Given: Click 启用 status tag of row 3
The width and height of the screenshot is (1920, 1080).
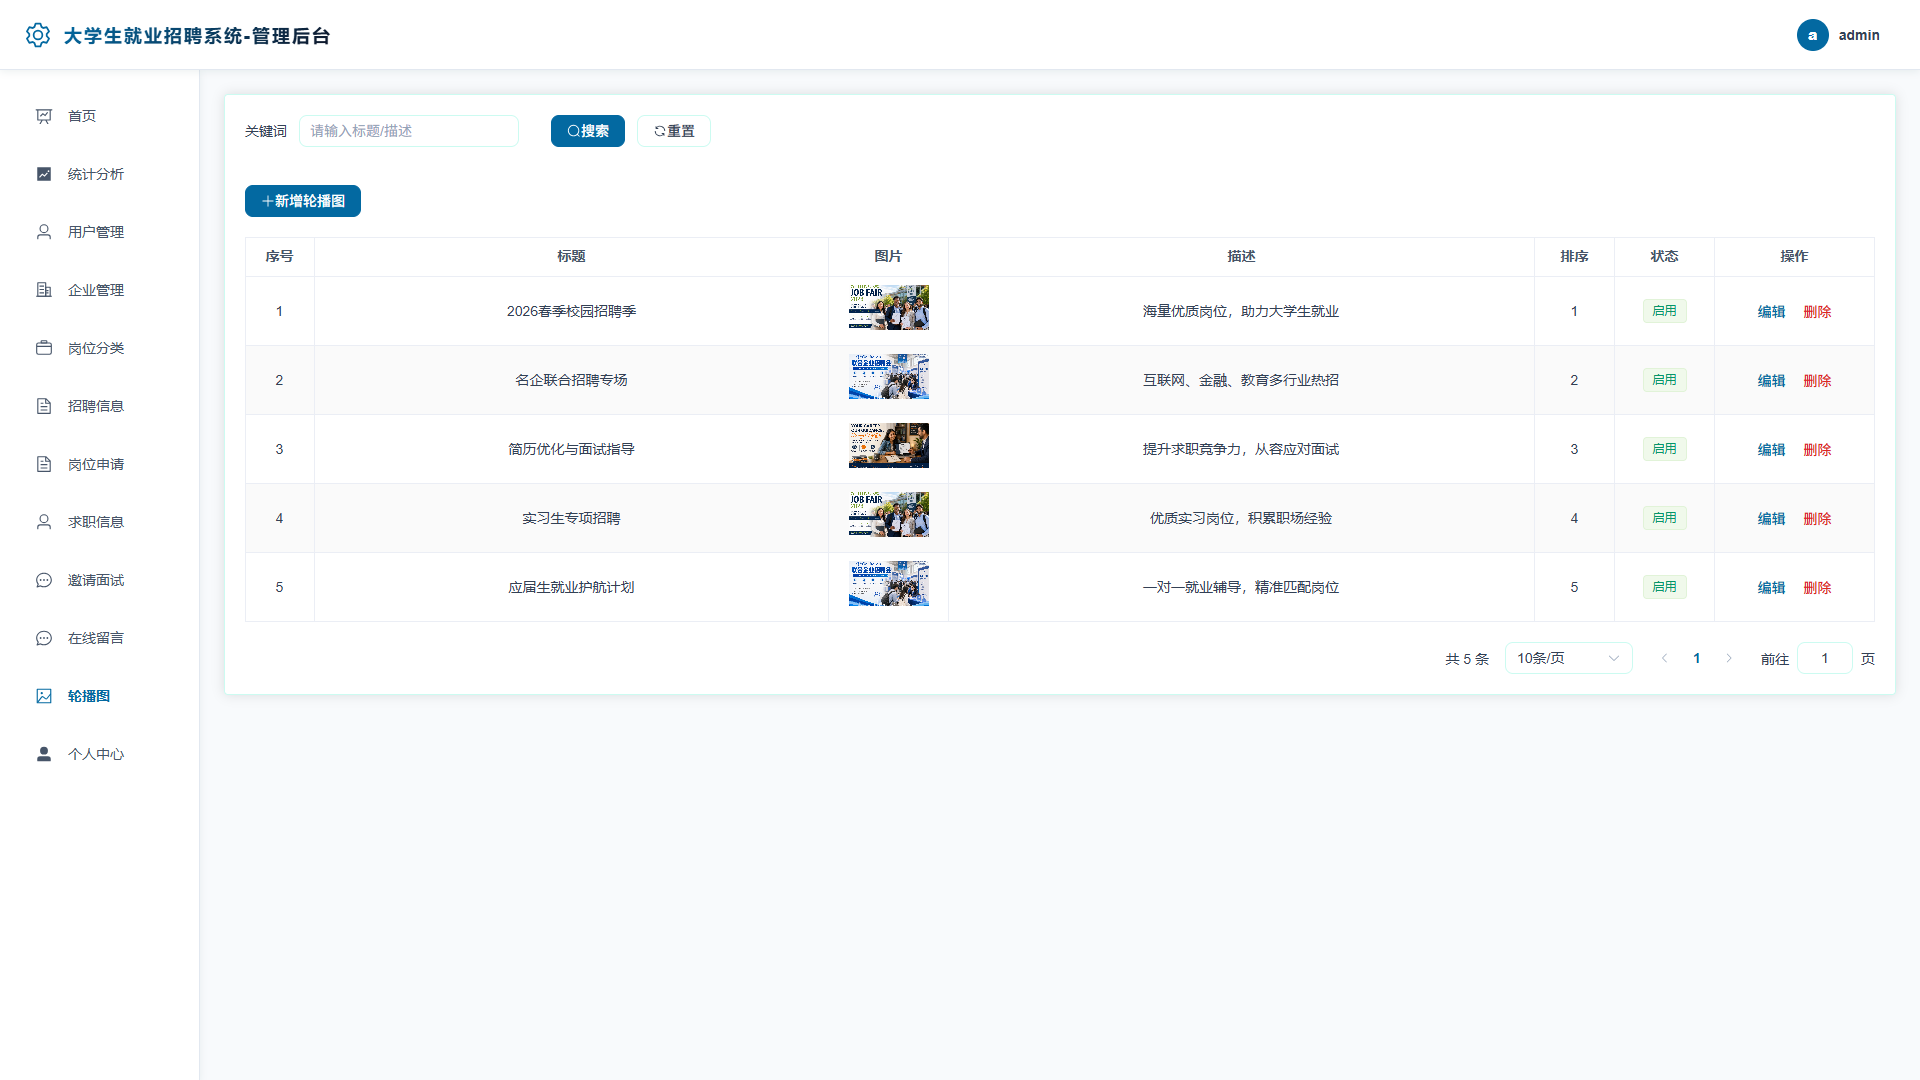Looking at the screenshot, I should (x=1664, y=449).
